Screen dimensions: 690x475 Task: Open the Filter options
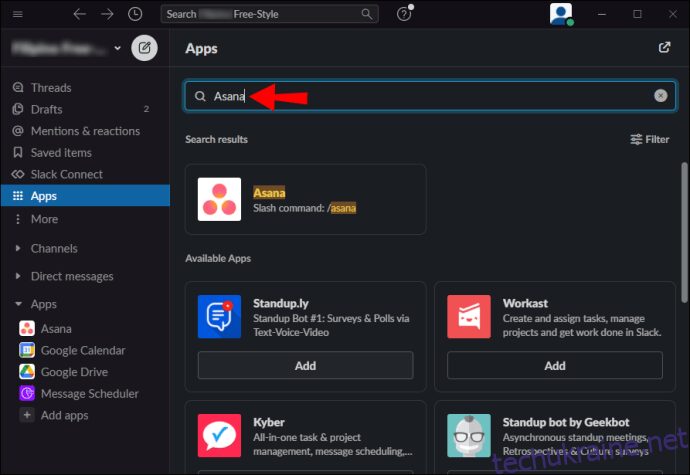pos(650,140)
